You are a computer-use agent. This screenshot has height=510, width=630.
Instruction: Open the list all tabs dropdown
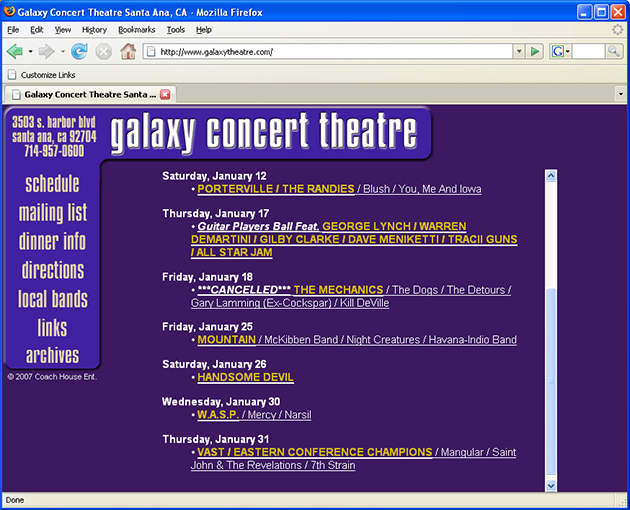pos(620,95)
